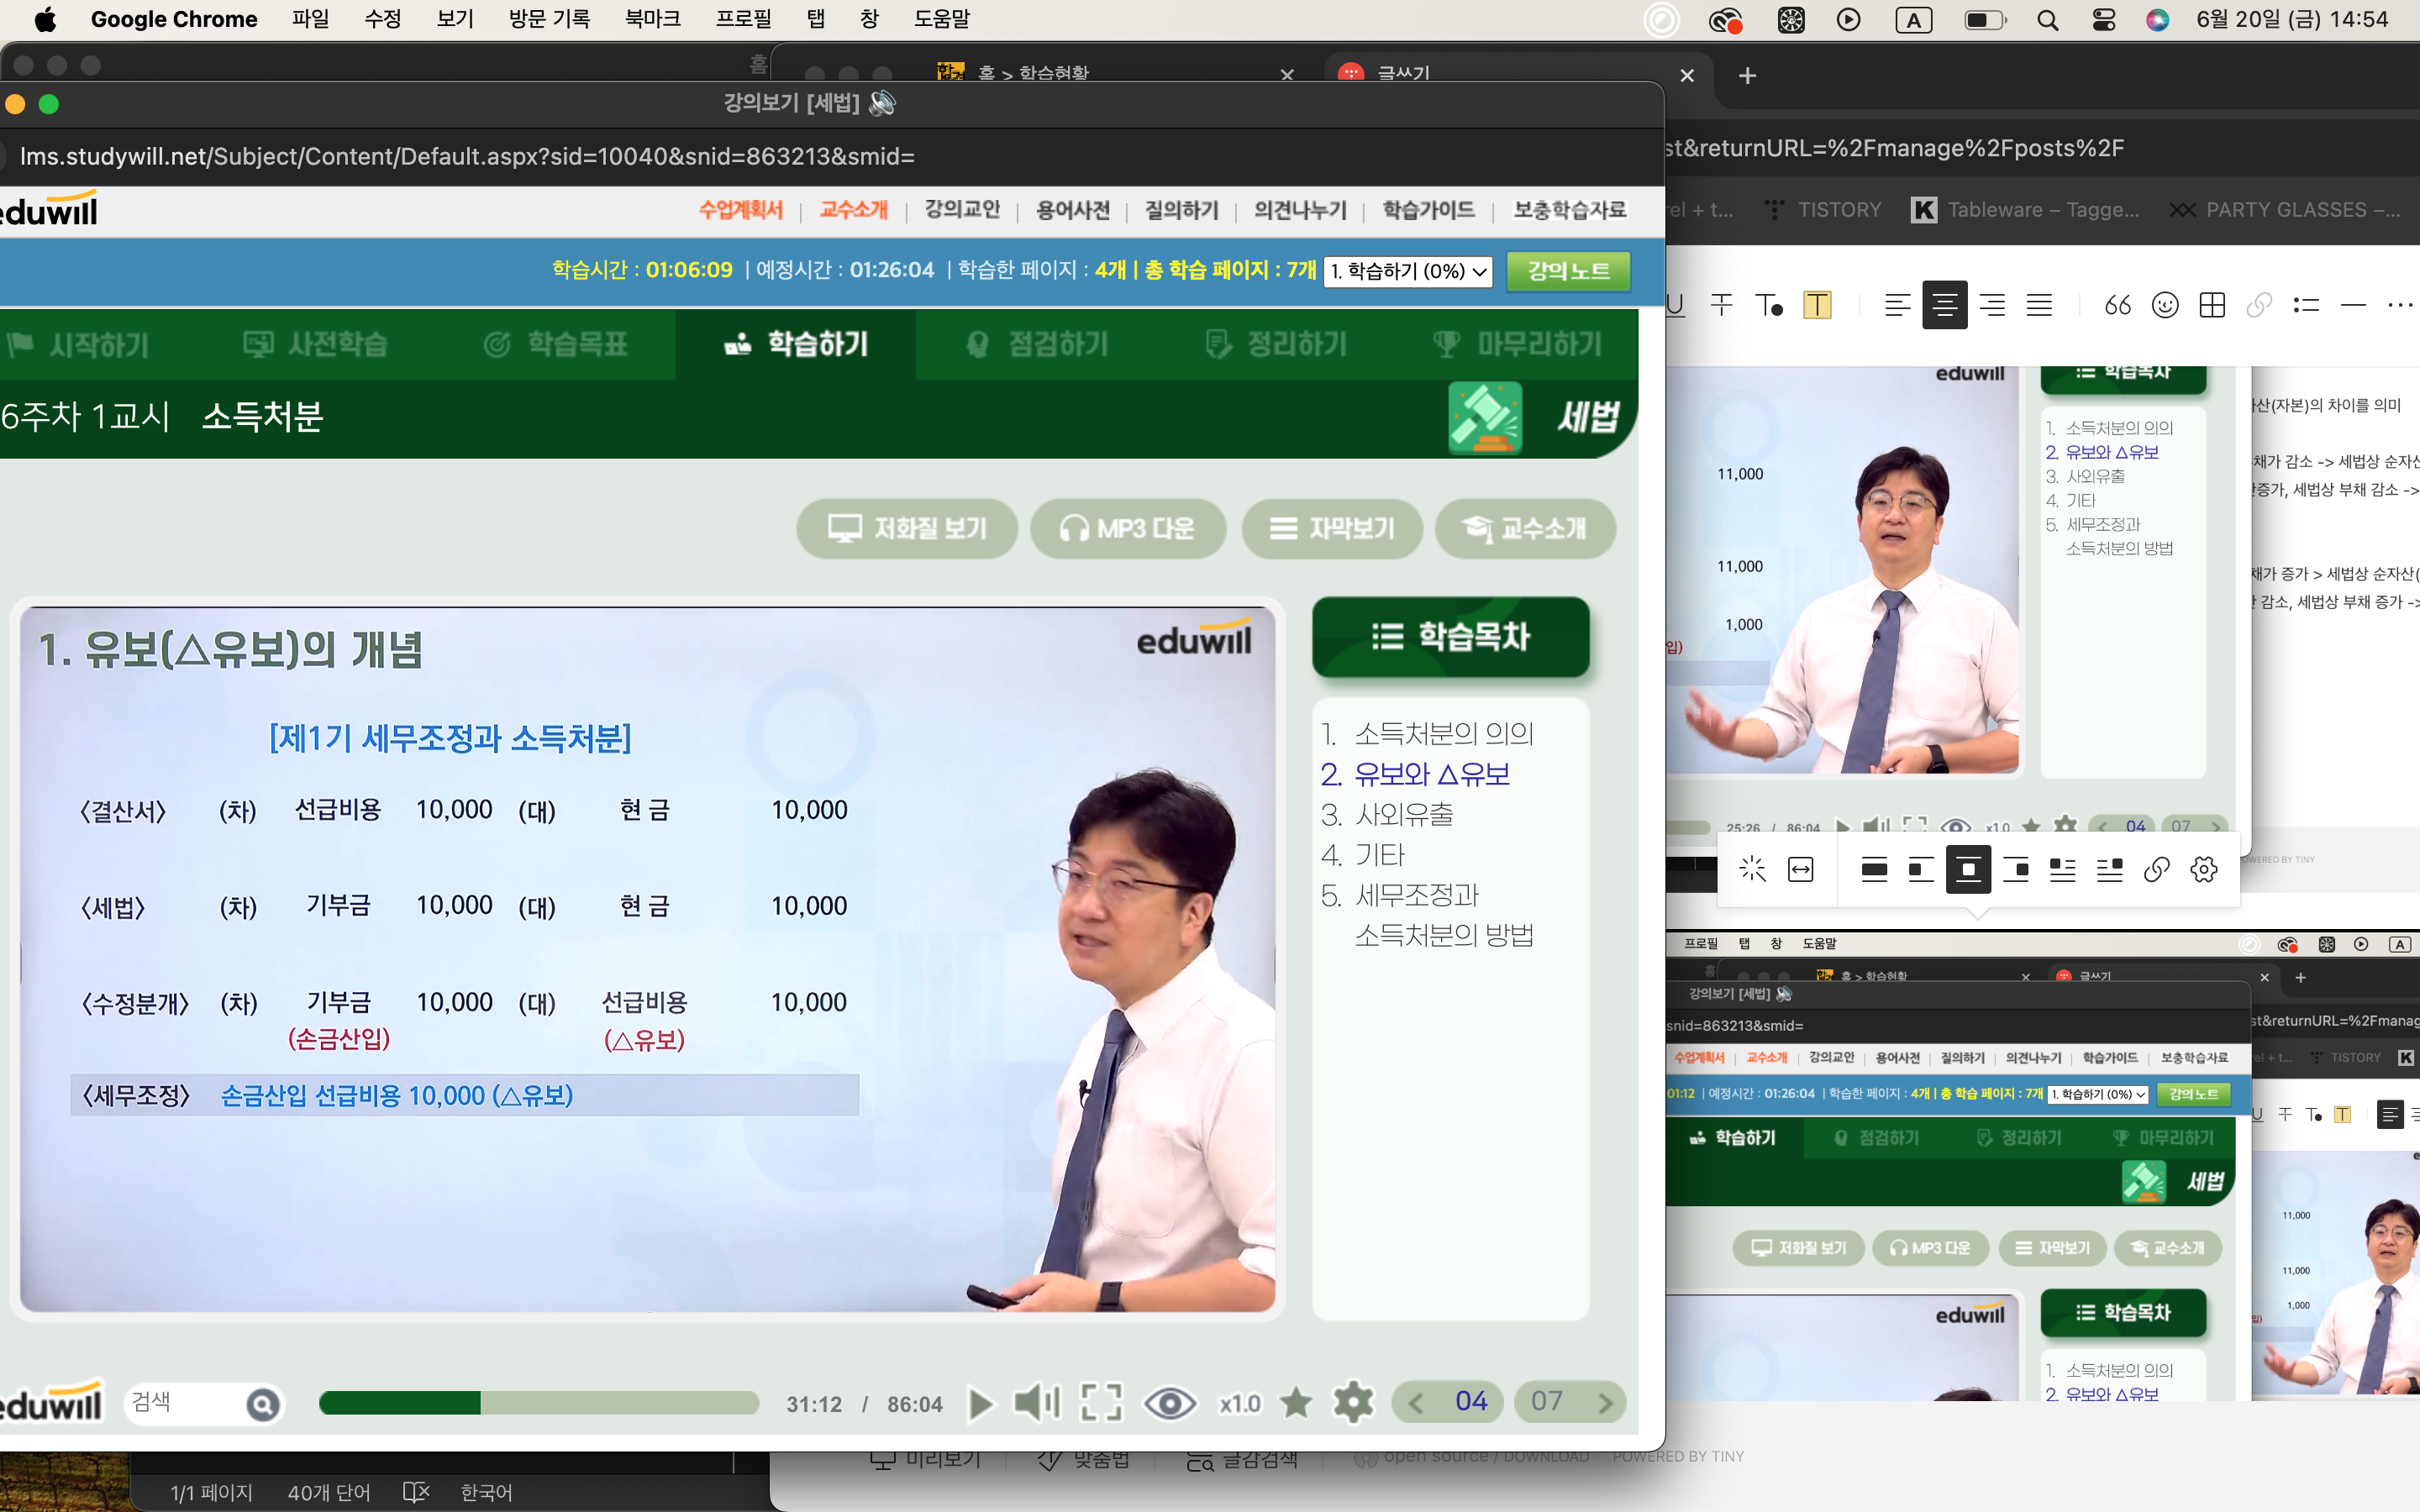Click the 자막보기 subtitles button
2420x1512 pixels.
1332,528
